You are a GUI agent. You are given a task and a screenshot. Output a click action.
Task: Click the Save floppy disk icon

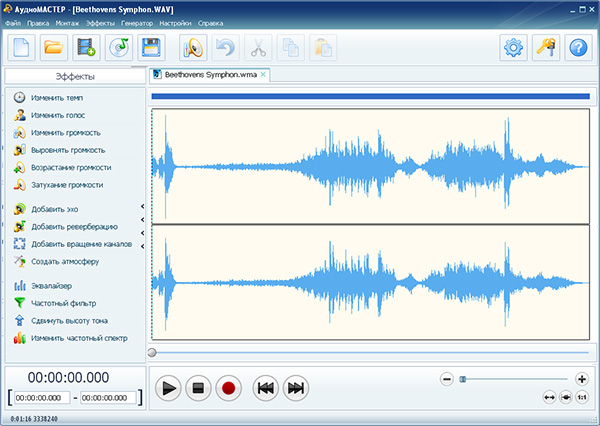[151, 46]
